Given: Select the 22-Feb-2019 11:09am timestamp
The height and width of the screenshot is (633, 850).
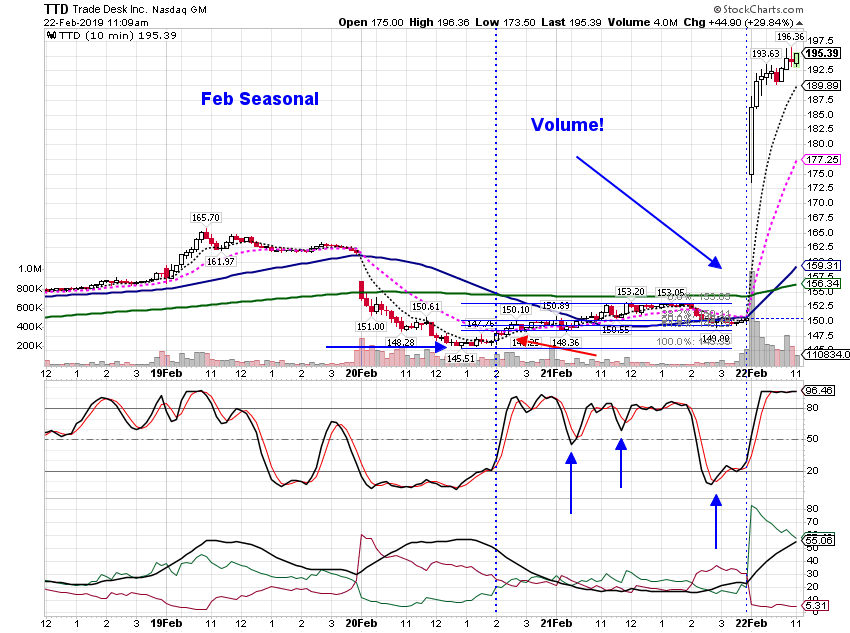Looking at the screenshot, I should point(96,23).
